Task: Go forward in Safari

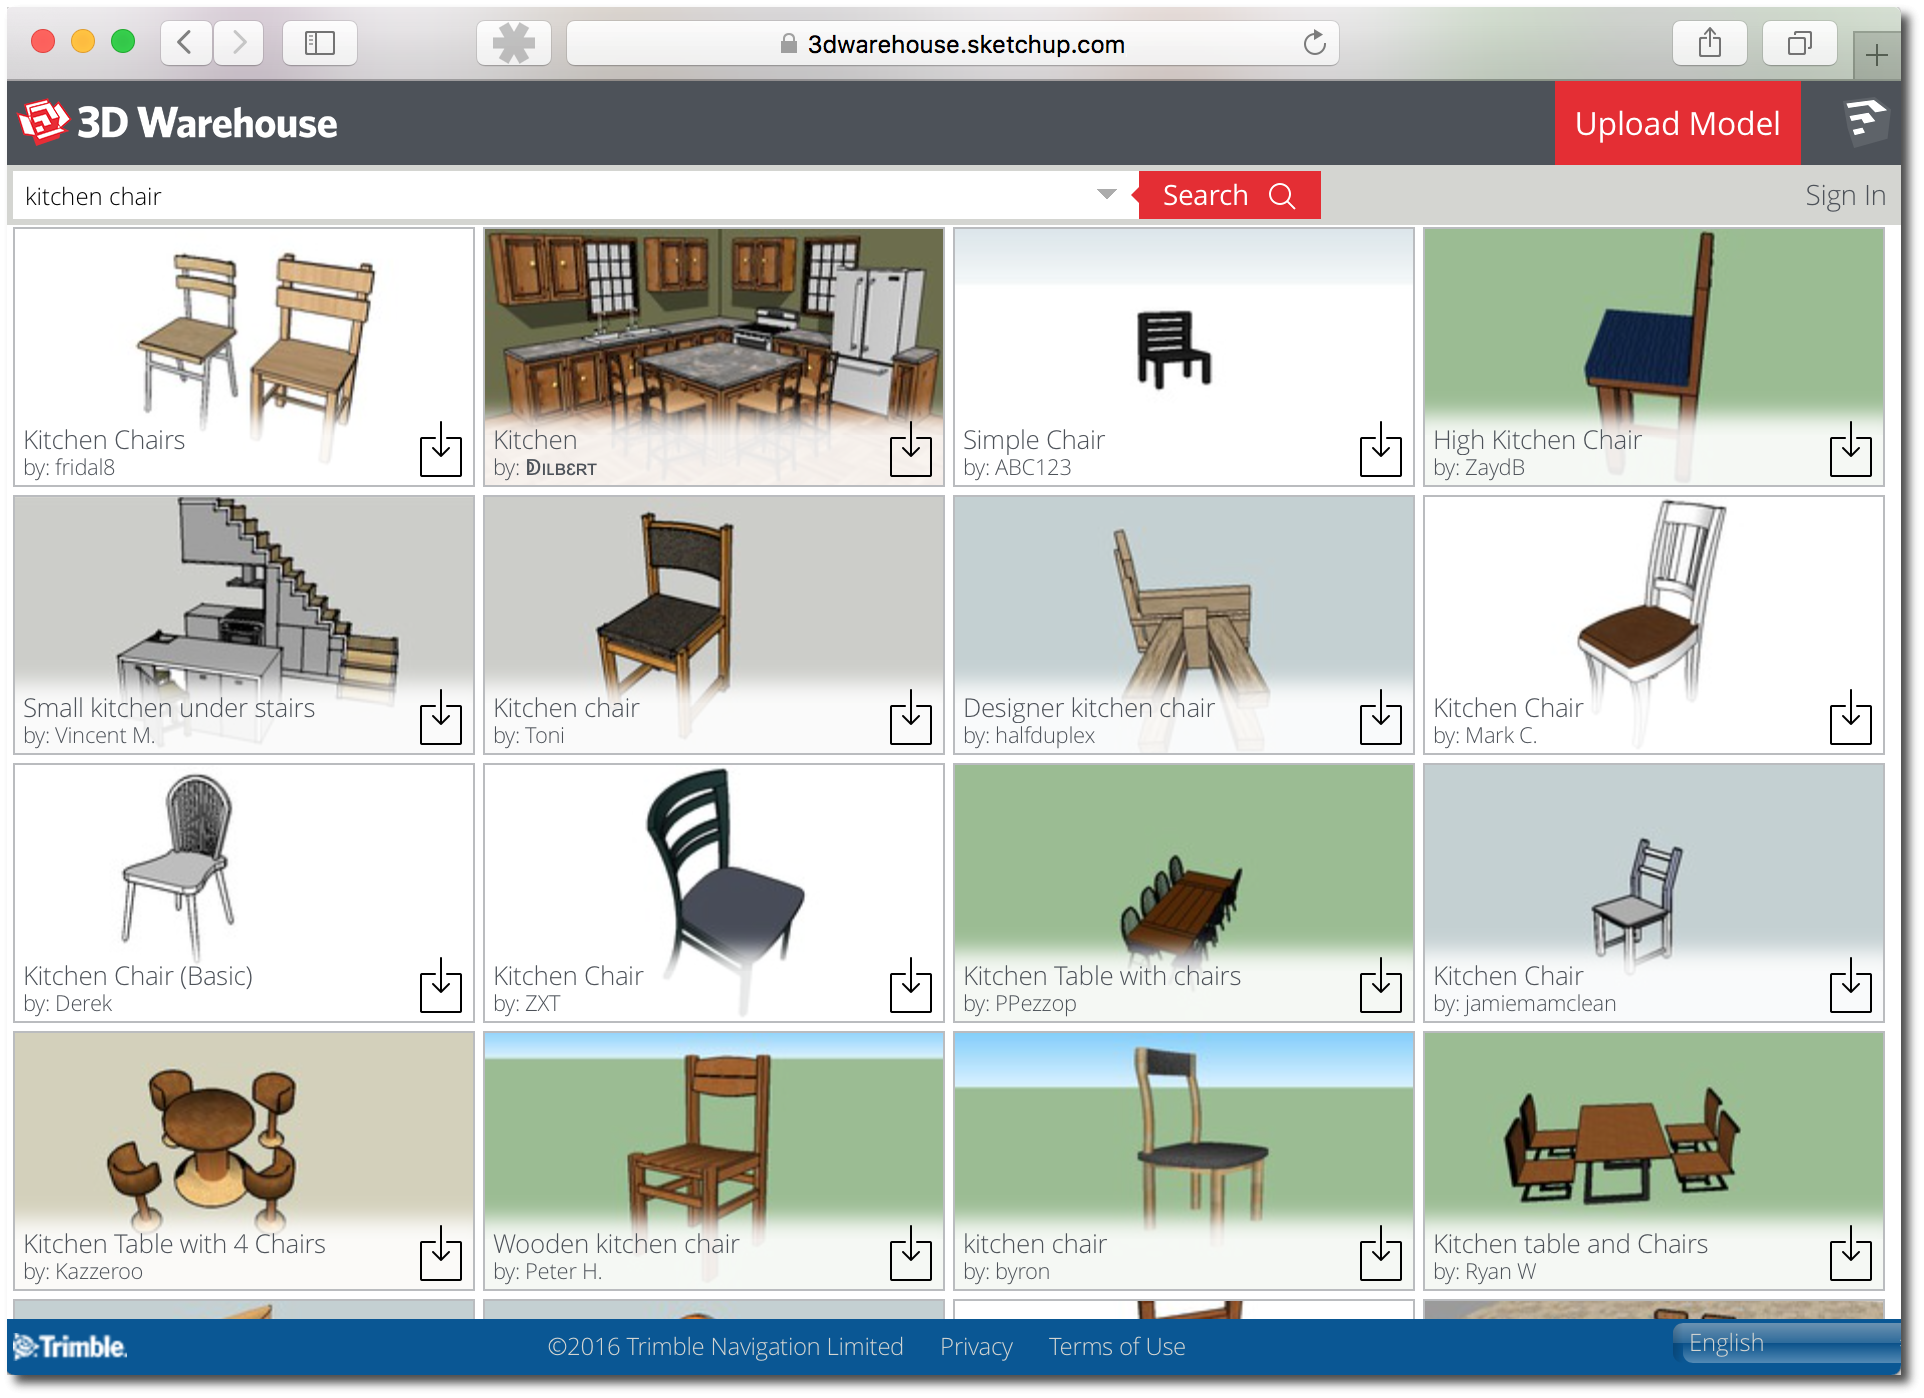Action: click(x=238, y=43)
